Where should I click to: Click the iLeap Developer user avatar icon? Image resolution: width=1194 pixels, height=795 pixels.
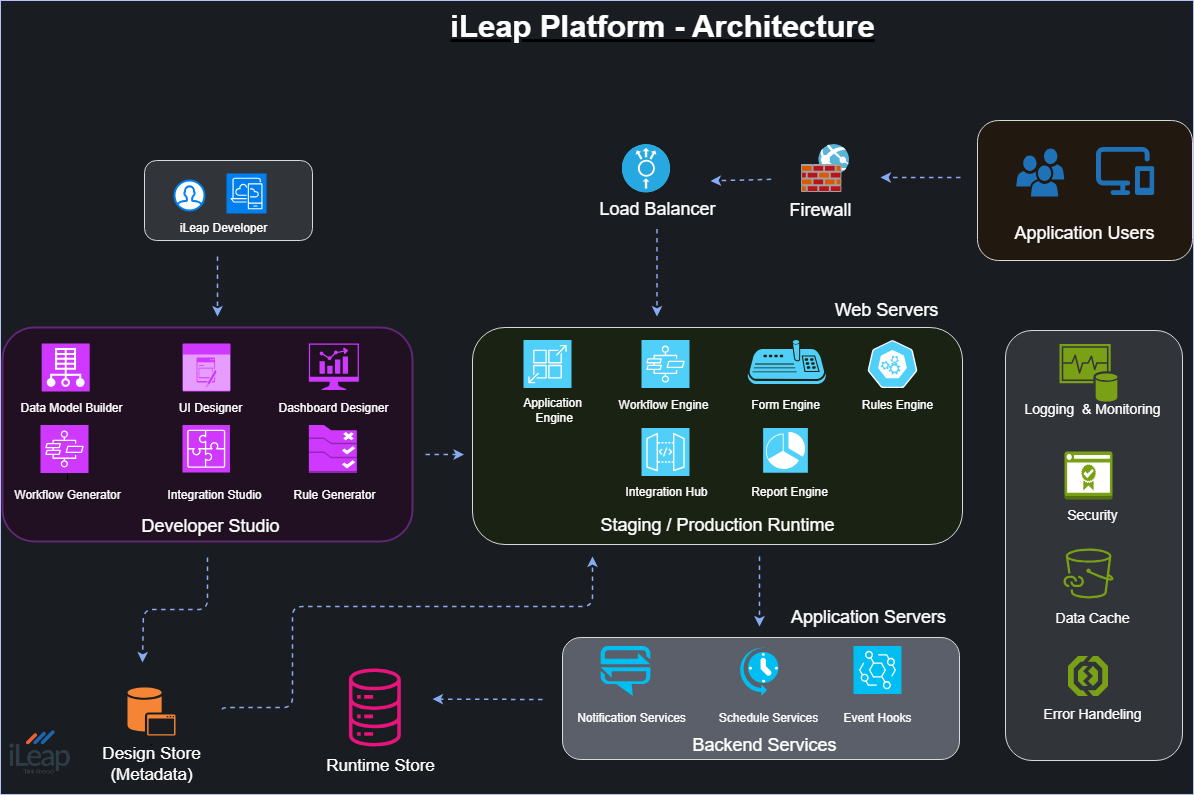189,195
